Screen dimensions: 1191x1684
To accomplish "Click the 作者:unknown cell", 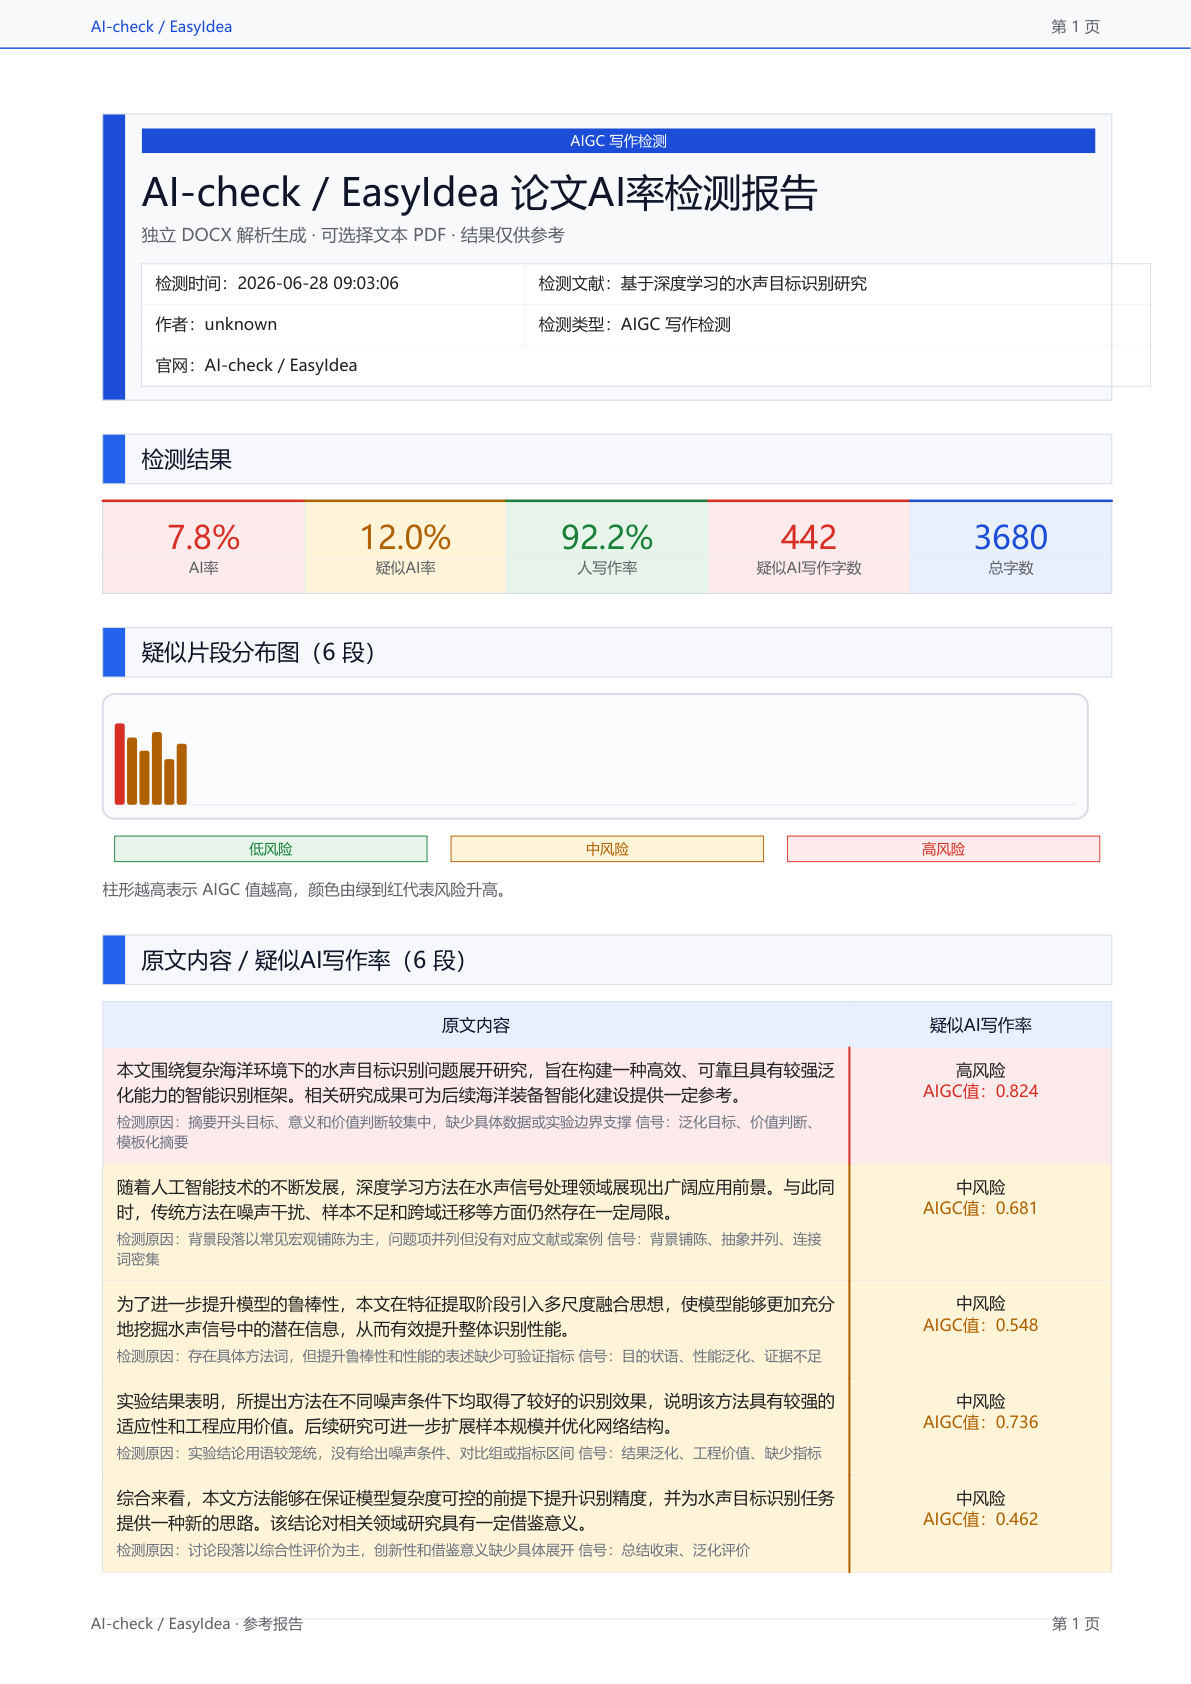I will tap(333, 325).
